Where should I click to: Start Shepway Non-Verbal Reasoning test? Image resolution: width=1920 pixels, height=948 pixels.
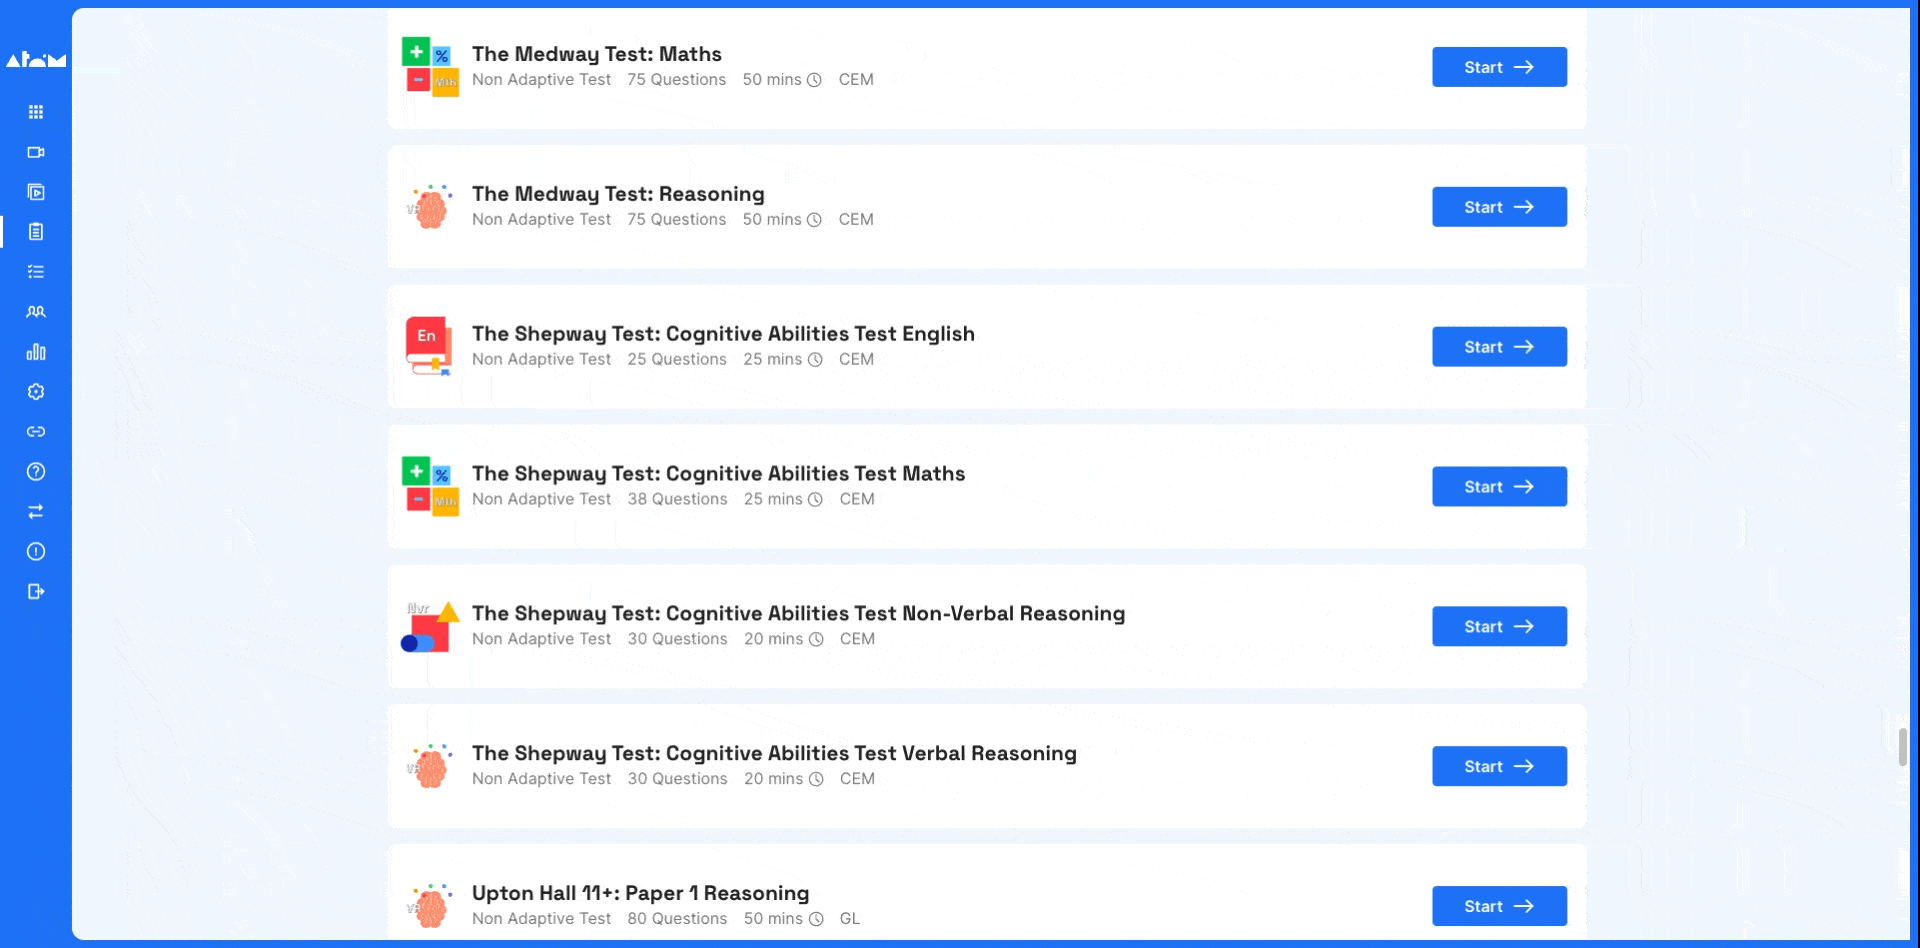(1499, 627)
